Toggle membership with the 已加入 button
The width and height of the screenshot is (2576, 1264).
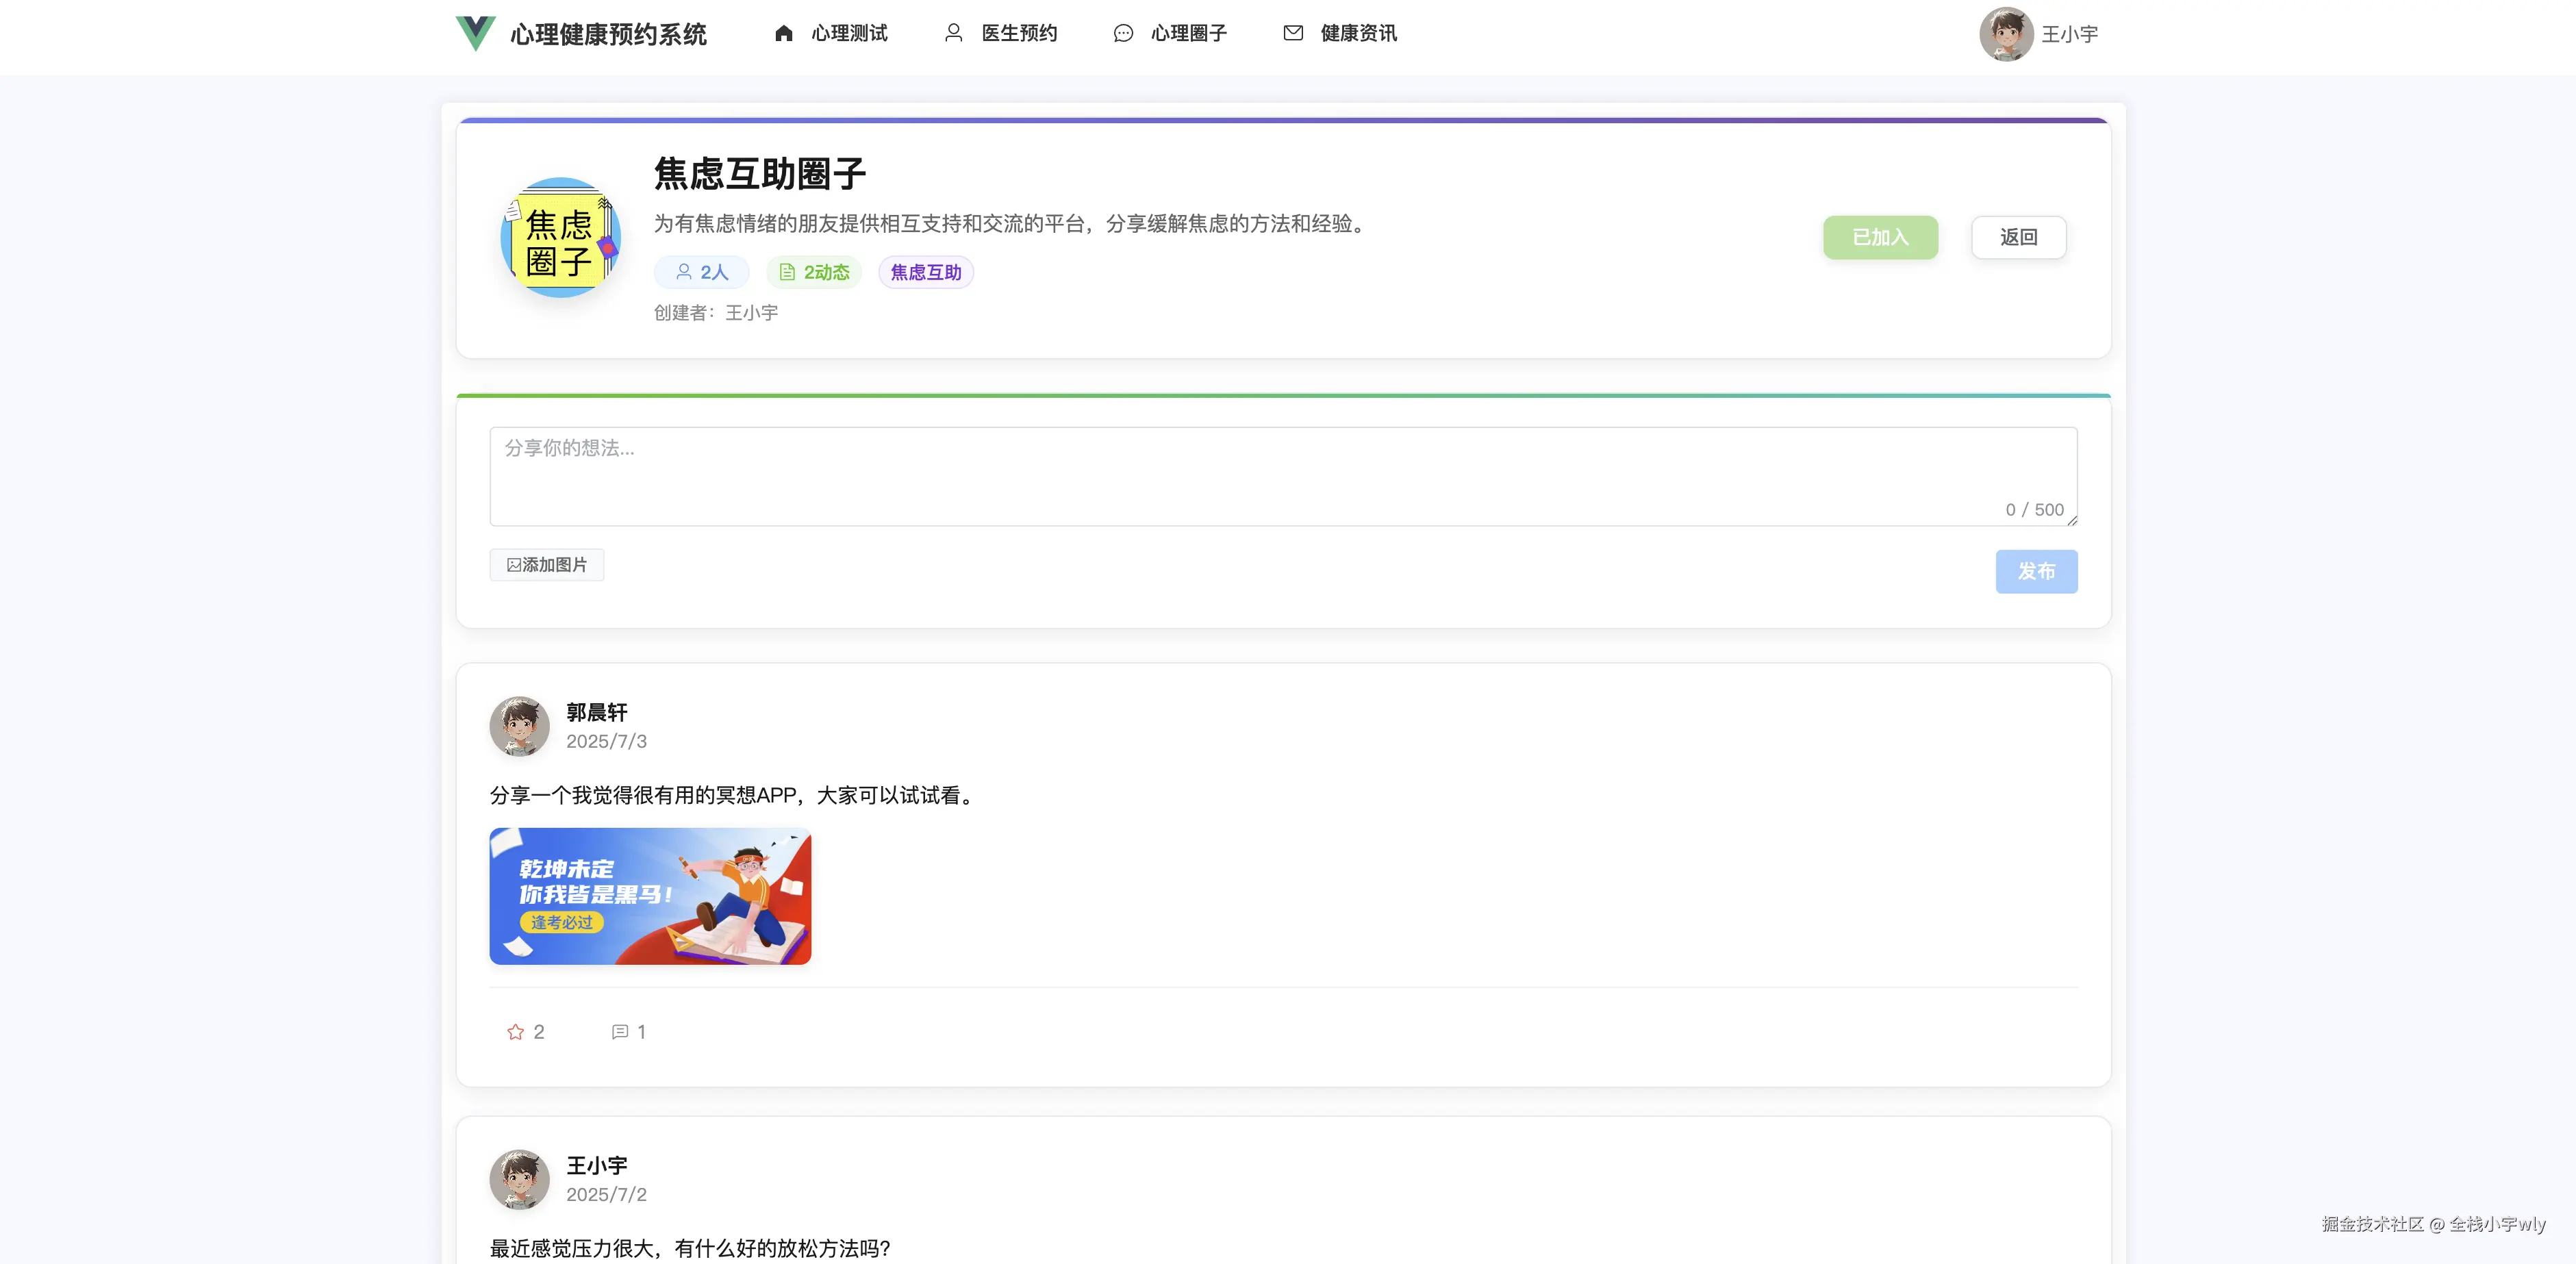pyautogui.click(x=1880, y=237)
